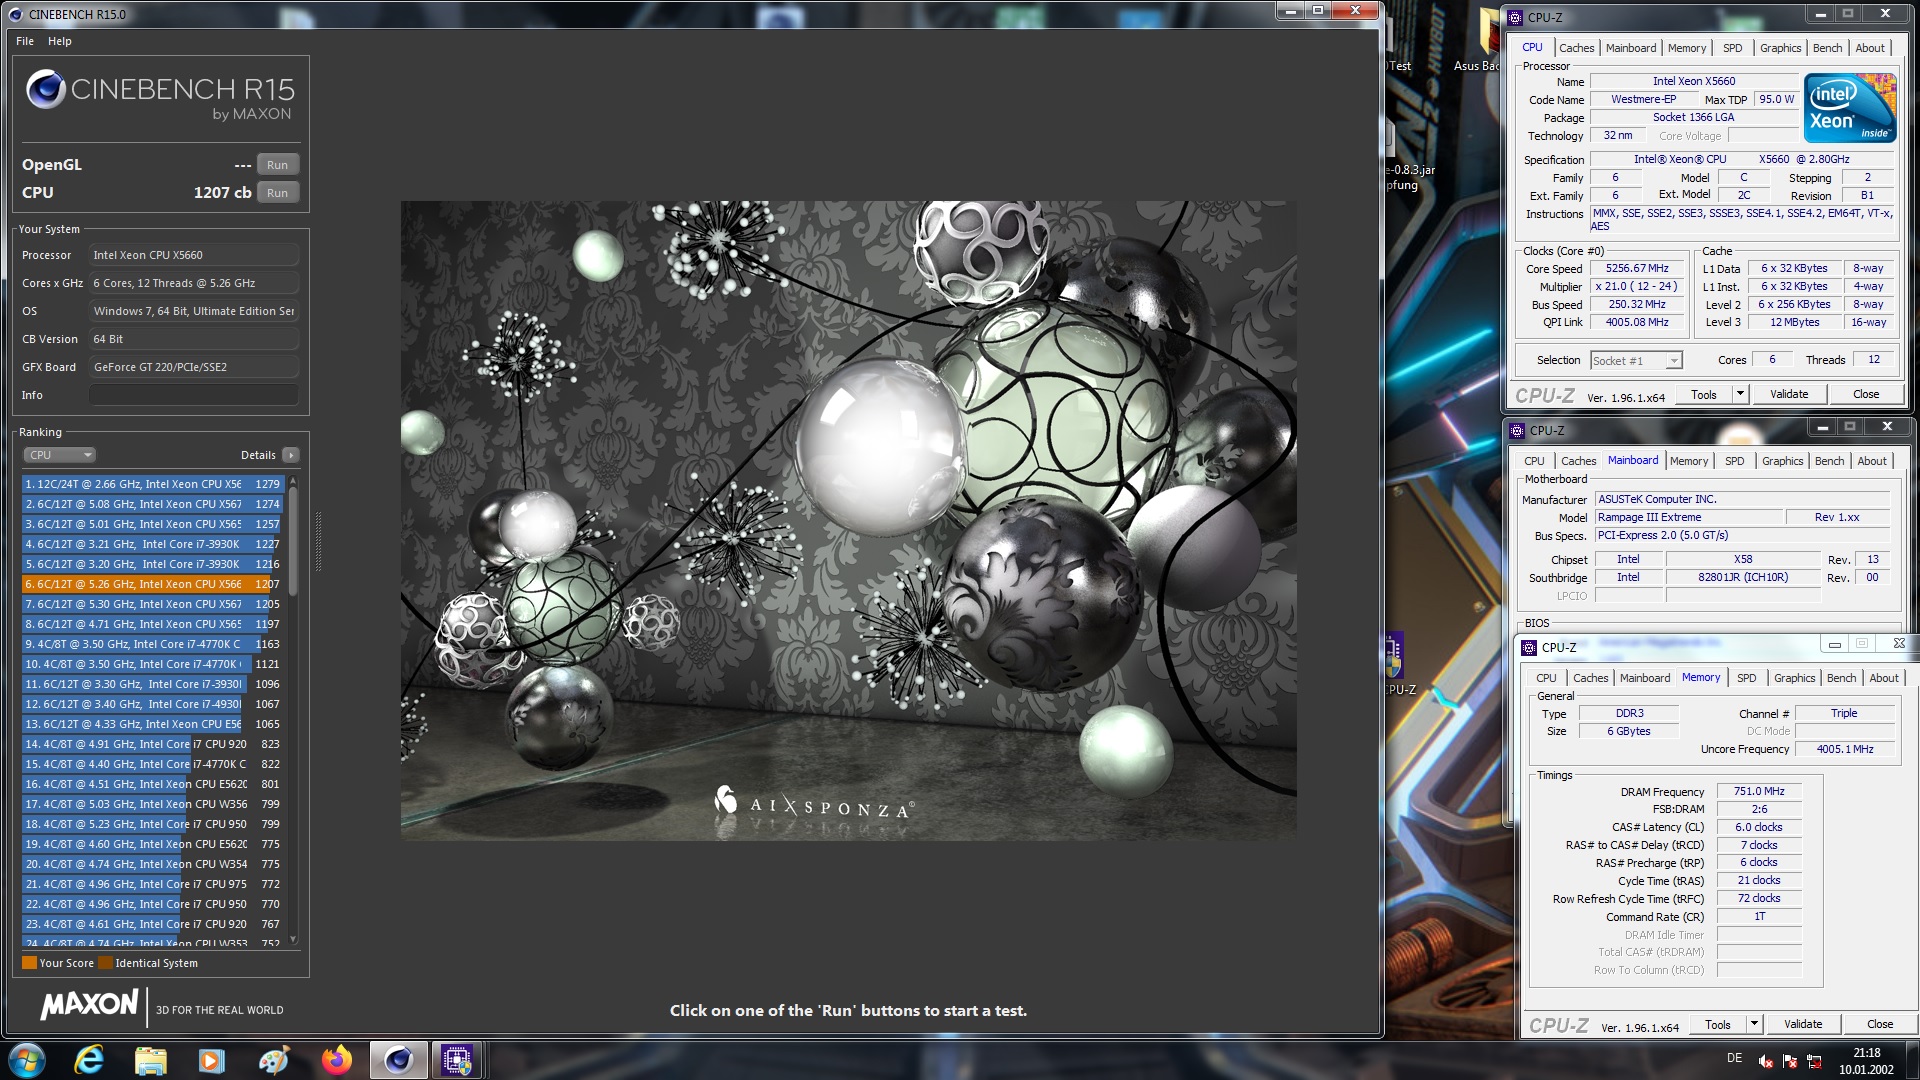Select highlighted ranking row 6 score 1207

[x=153, y=584]
